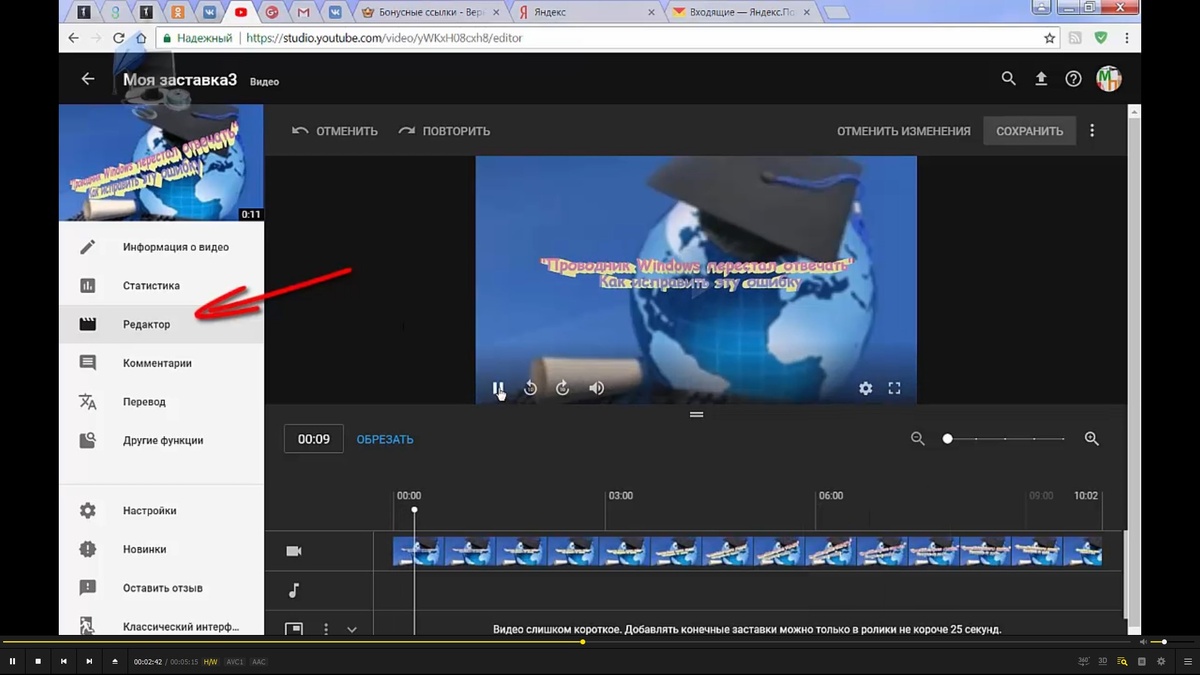Open the Studio search icon
1200x675 pixels.
click(x=1008, y=78)
